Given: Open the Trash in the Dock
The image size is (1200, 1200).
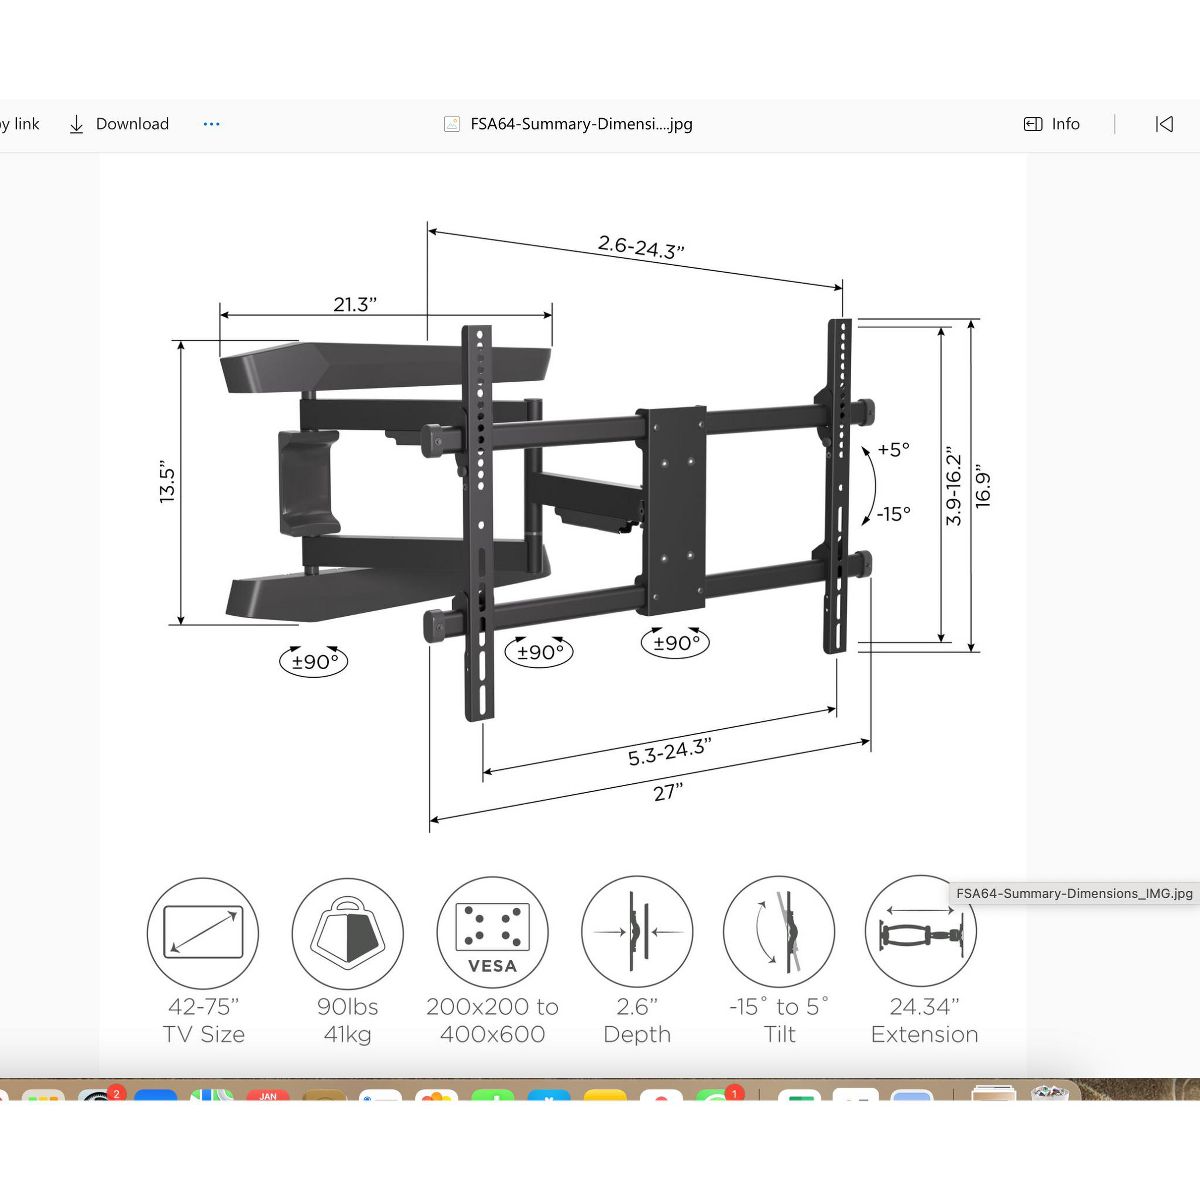Looking at the screenshot, I should point(1050,1093).
